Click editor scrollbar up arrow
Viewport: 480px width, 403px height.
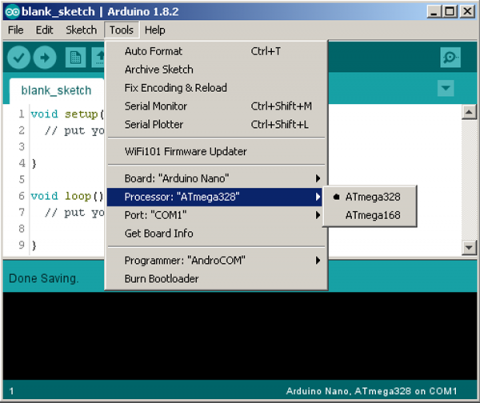pyautogui.click(x=469, y=112)
